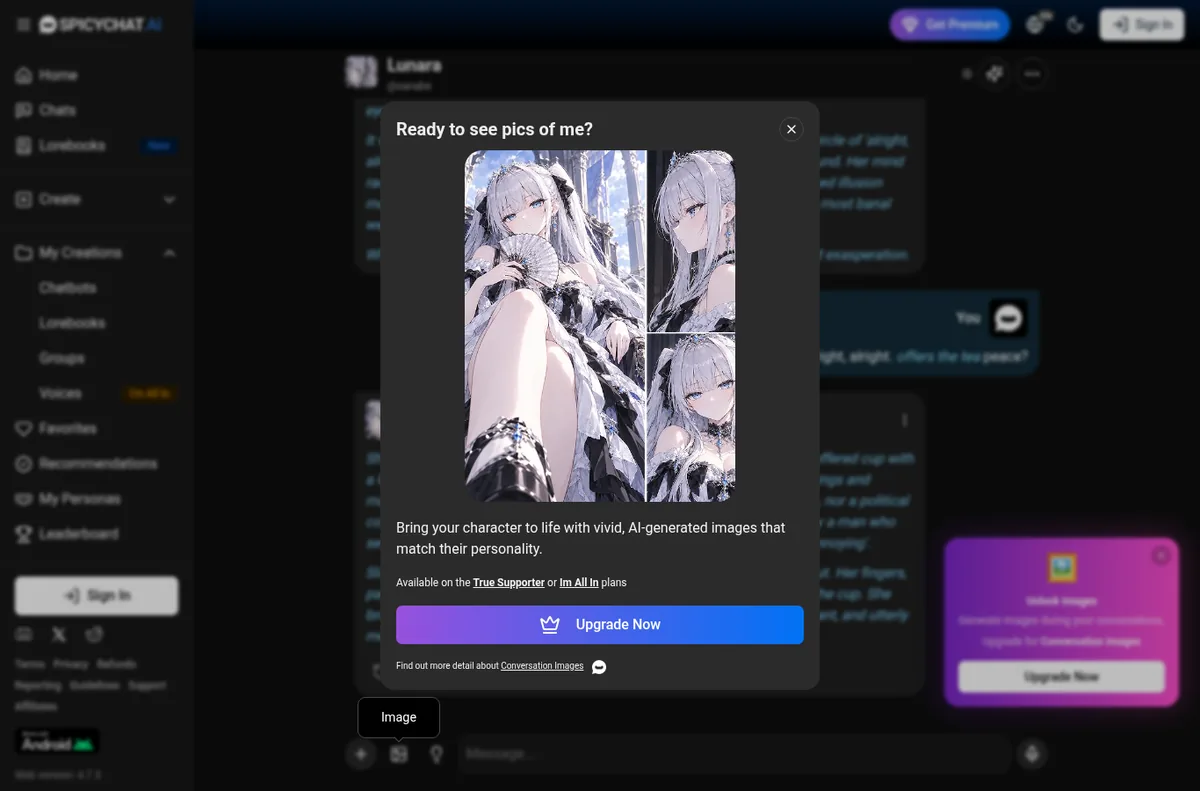Image resolution: width=1200 pixels, height=791 pixels.
Task: Click the Support footer link
Action: (147, 686)
